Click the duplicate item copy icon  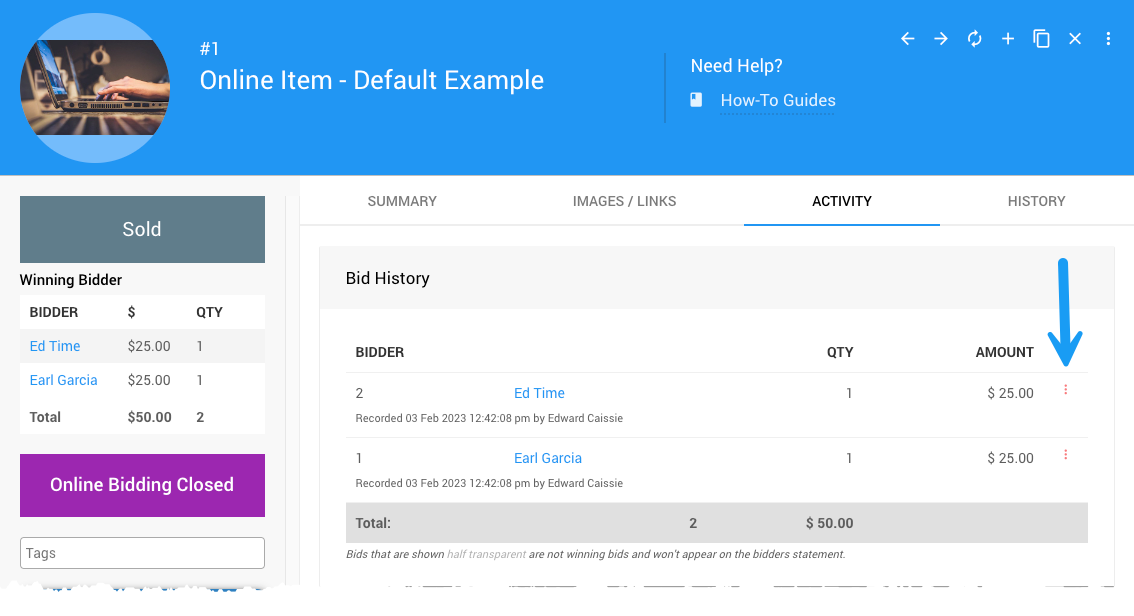click(x=1041, y=39)
